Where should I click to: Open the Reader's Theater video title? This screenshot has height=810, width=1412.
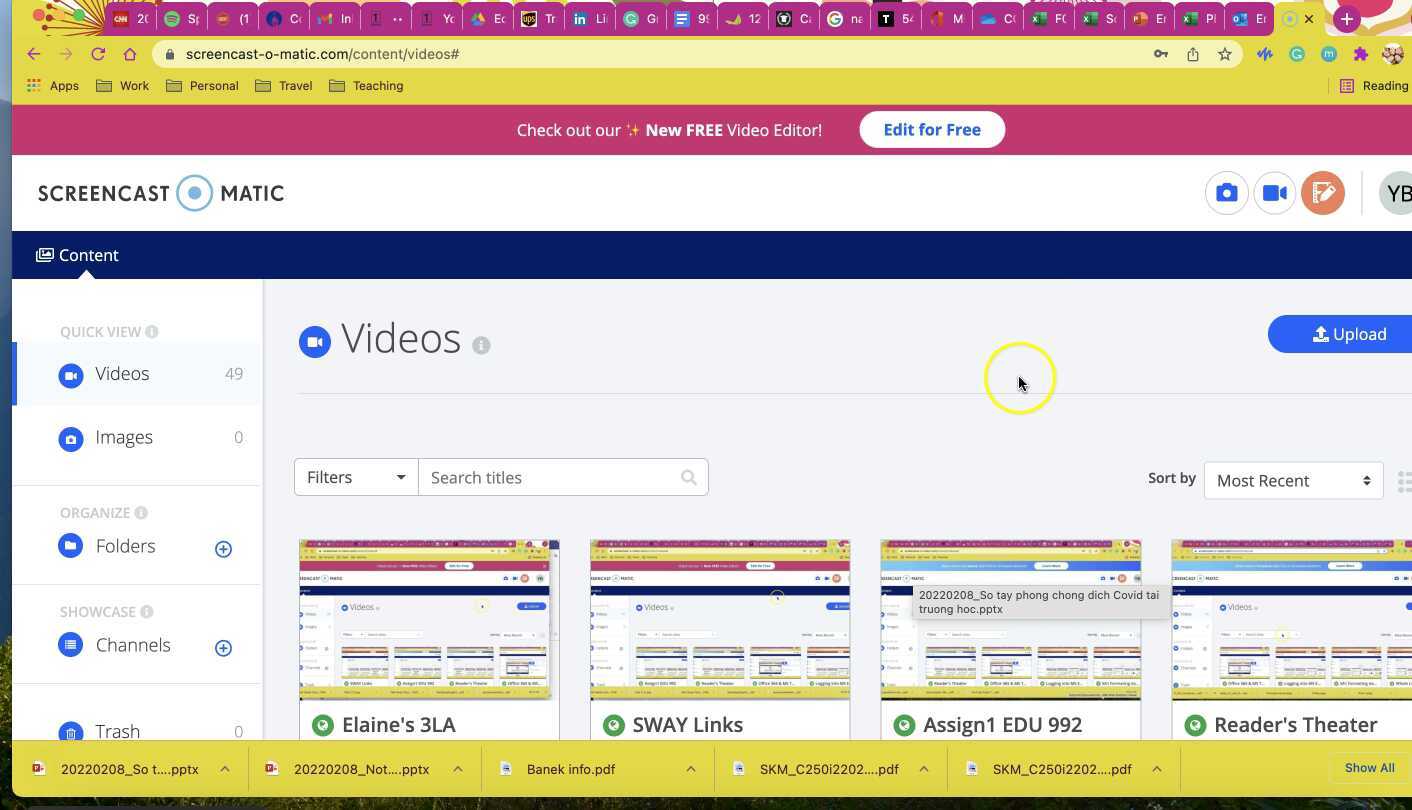(1295, 725)
